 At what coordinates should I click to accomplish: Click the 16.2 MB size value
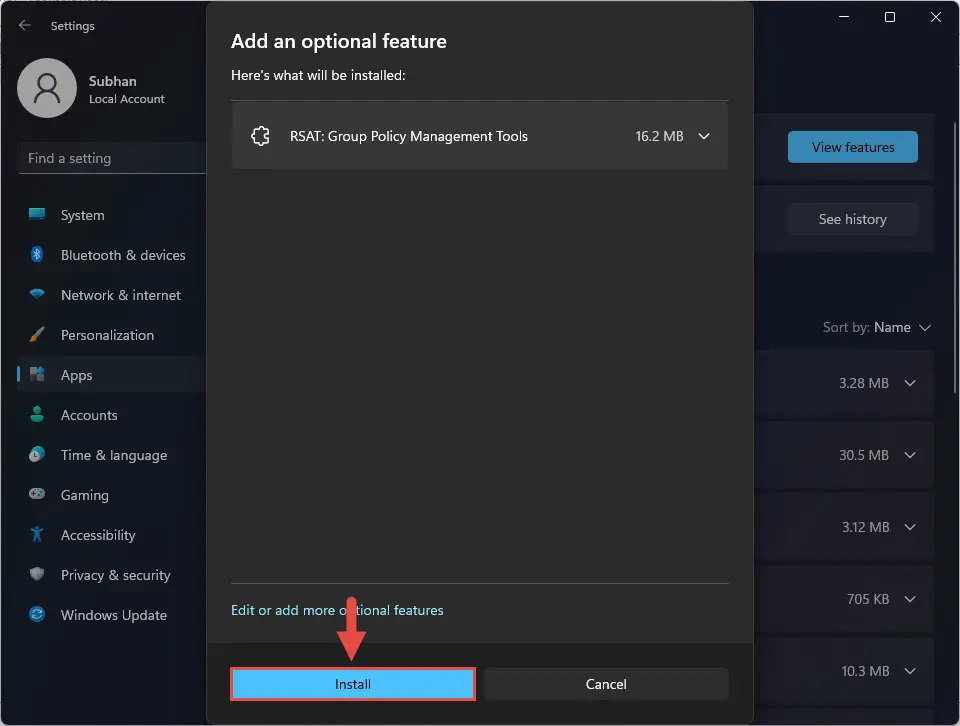pos(659,136)
